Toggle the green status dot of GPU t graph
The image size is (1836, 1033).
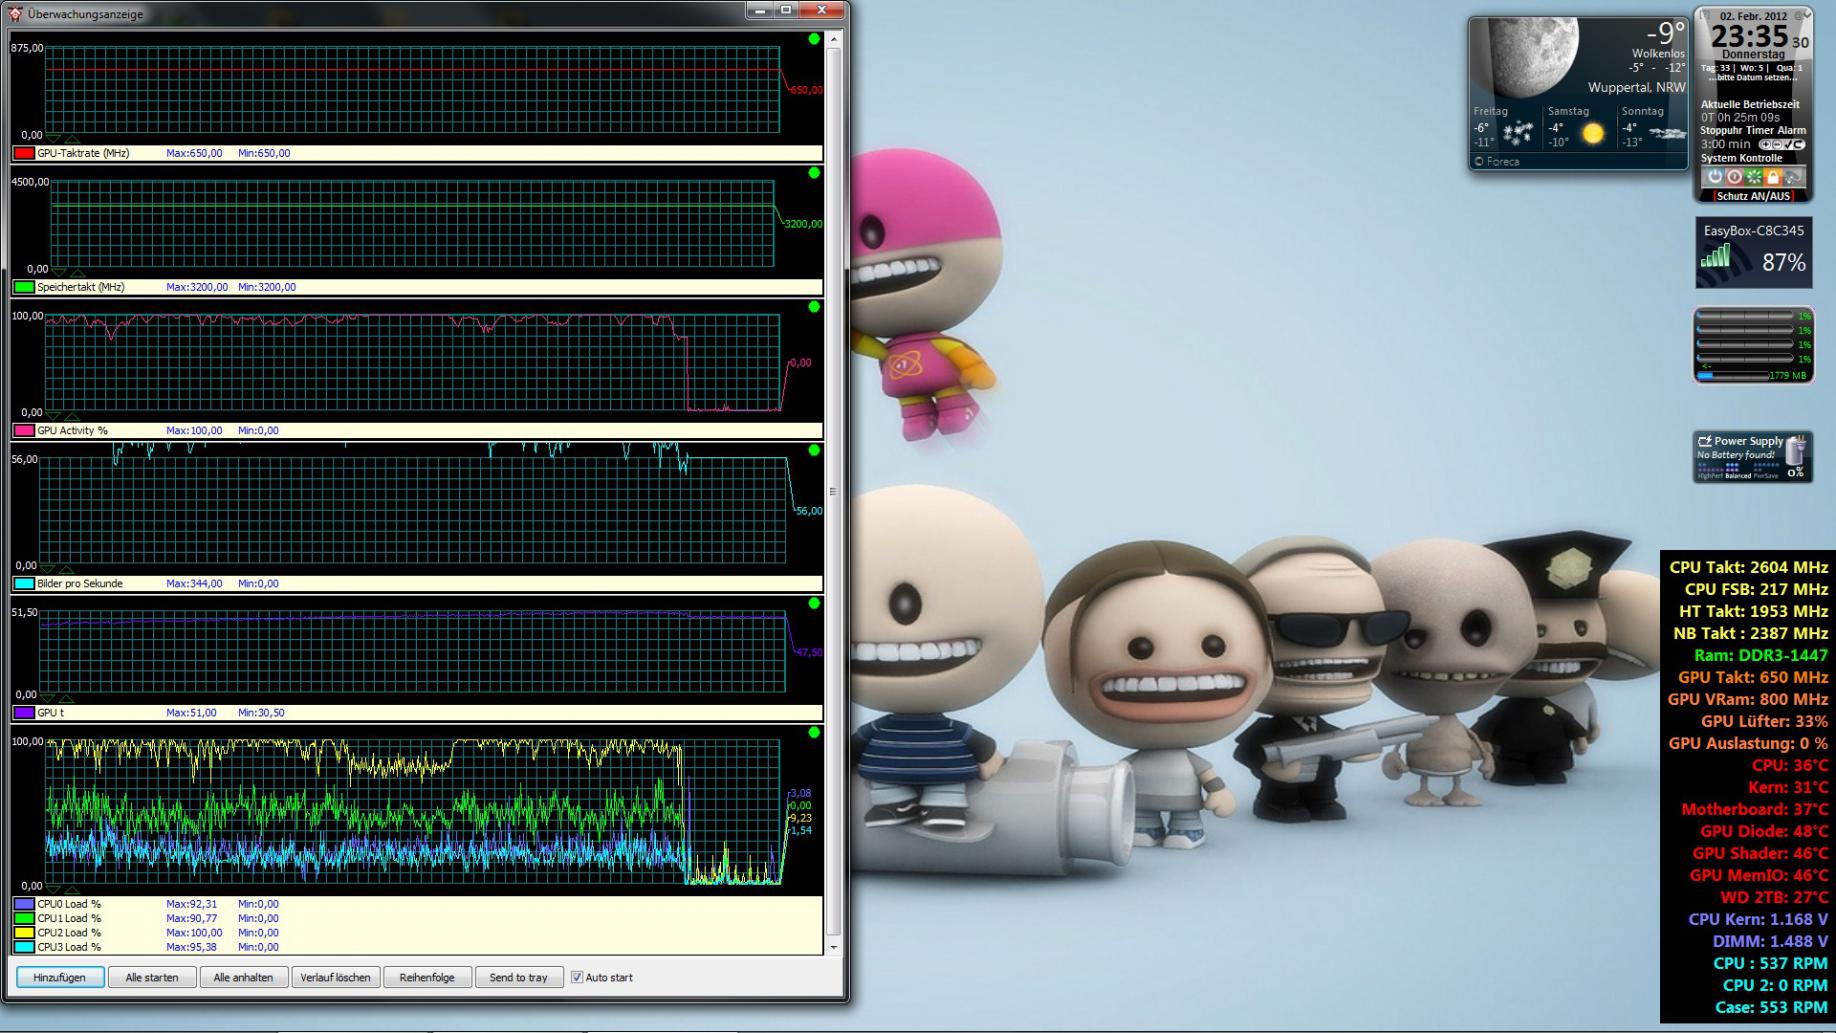click(x=814, y=603)
